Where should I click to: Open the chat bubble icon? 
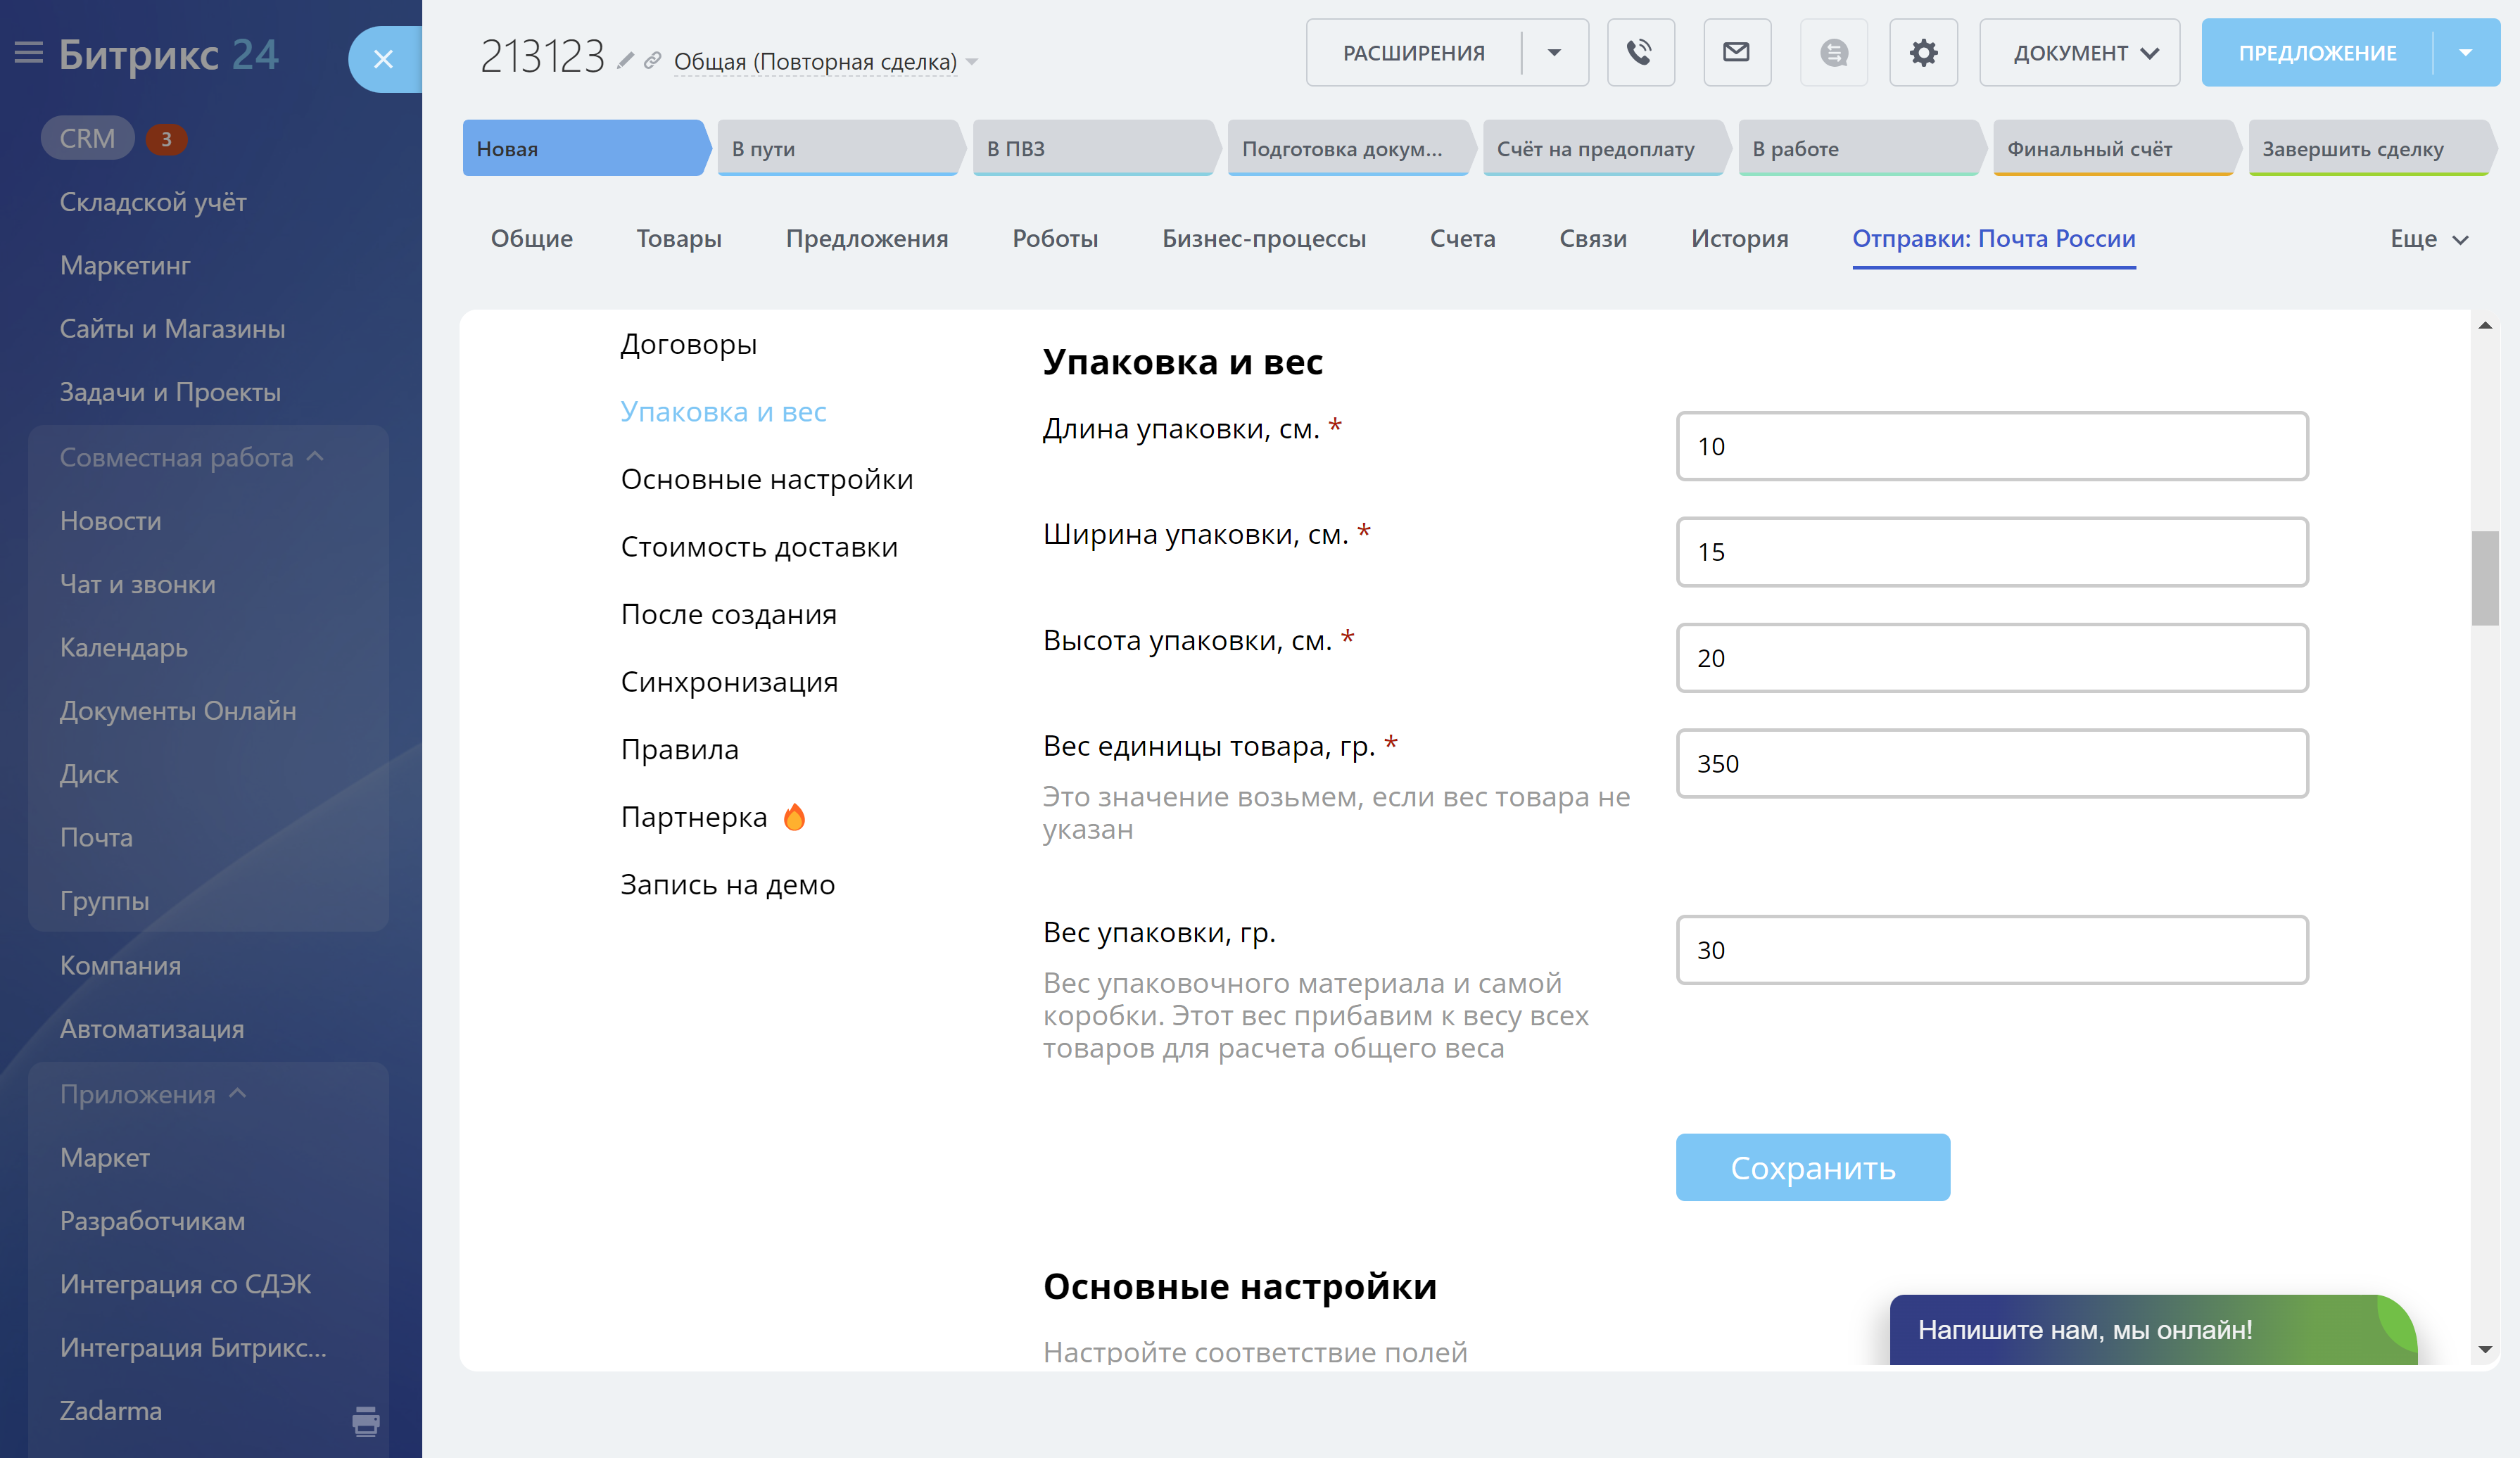click(x=1834, y=53)
